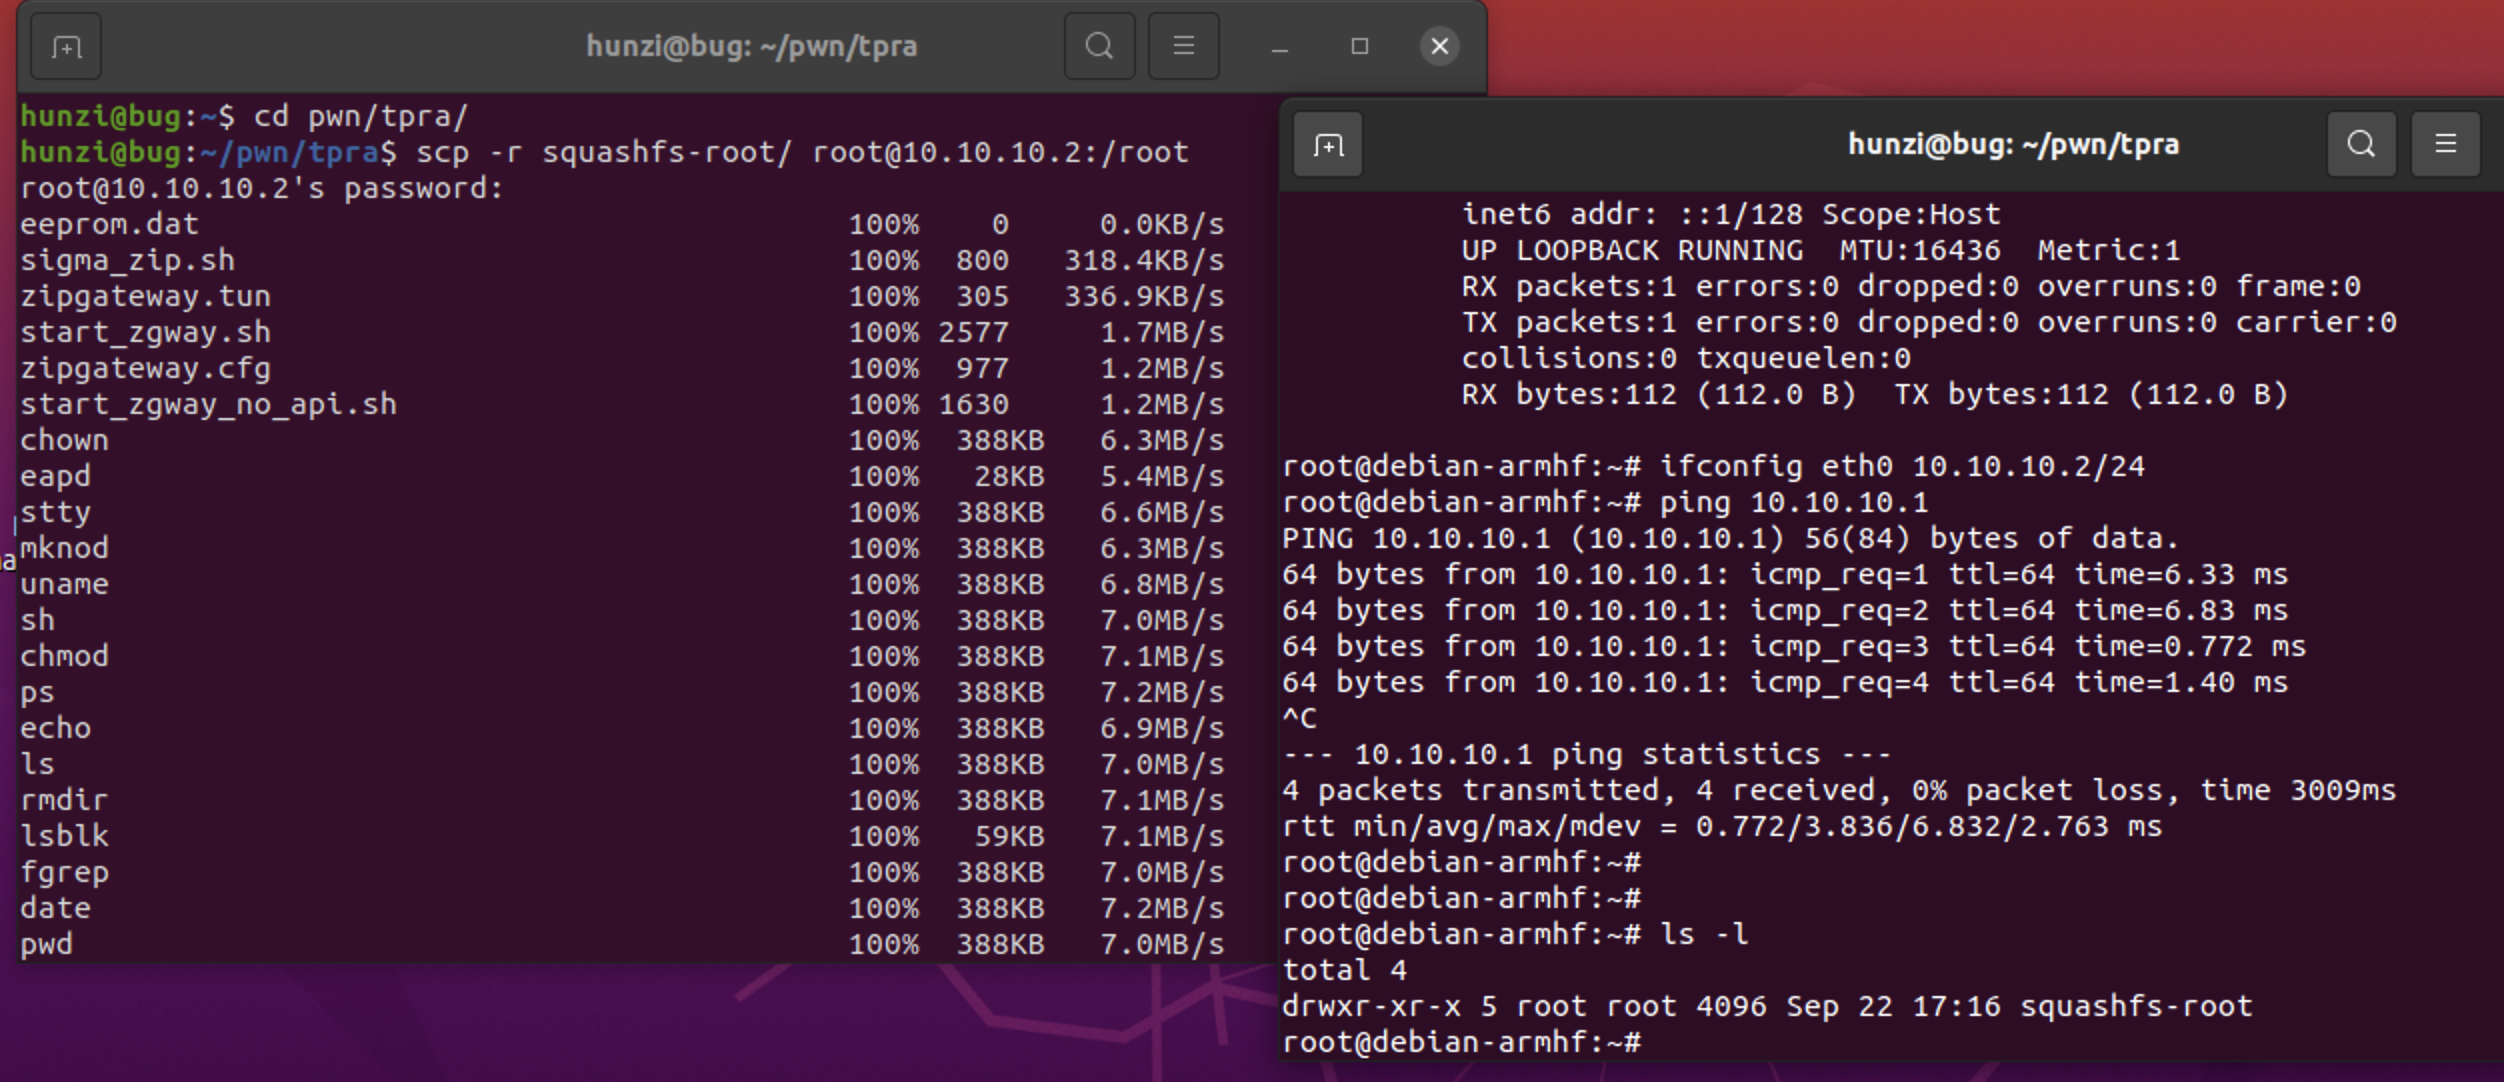Screen dimensions: 2504x1082
Task: Click the 'lsblk' transfer row name
Action: click(64, 836)
